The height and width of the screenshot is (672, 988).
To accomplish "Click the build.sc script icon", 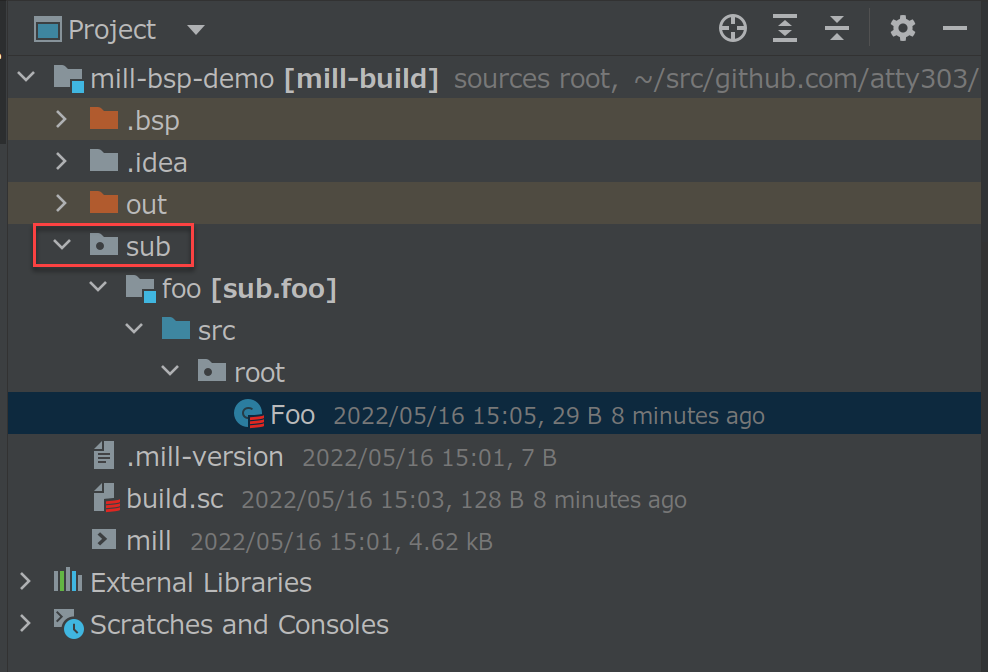I will tap(106, 498).
